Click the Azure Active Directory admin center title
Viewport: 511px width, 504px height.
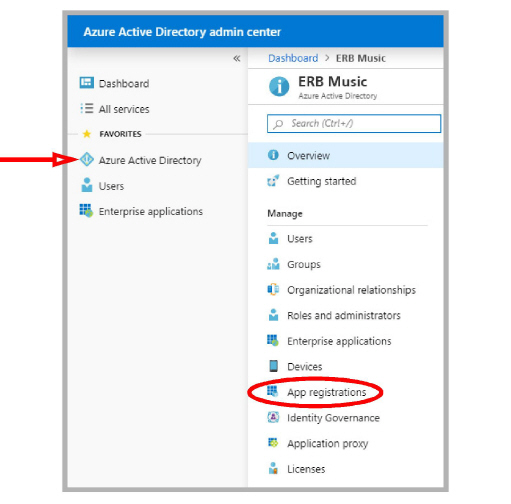pos(182,32)
